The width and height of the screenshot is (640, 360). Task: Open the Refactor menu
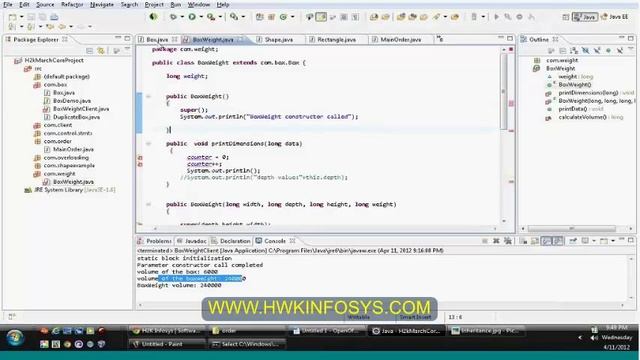[72, 4]
